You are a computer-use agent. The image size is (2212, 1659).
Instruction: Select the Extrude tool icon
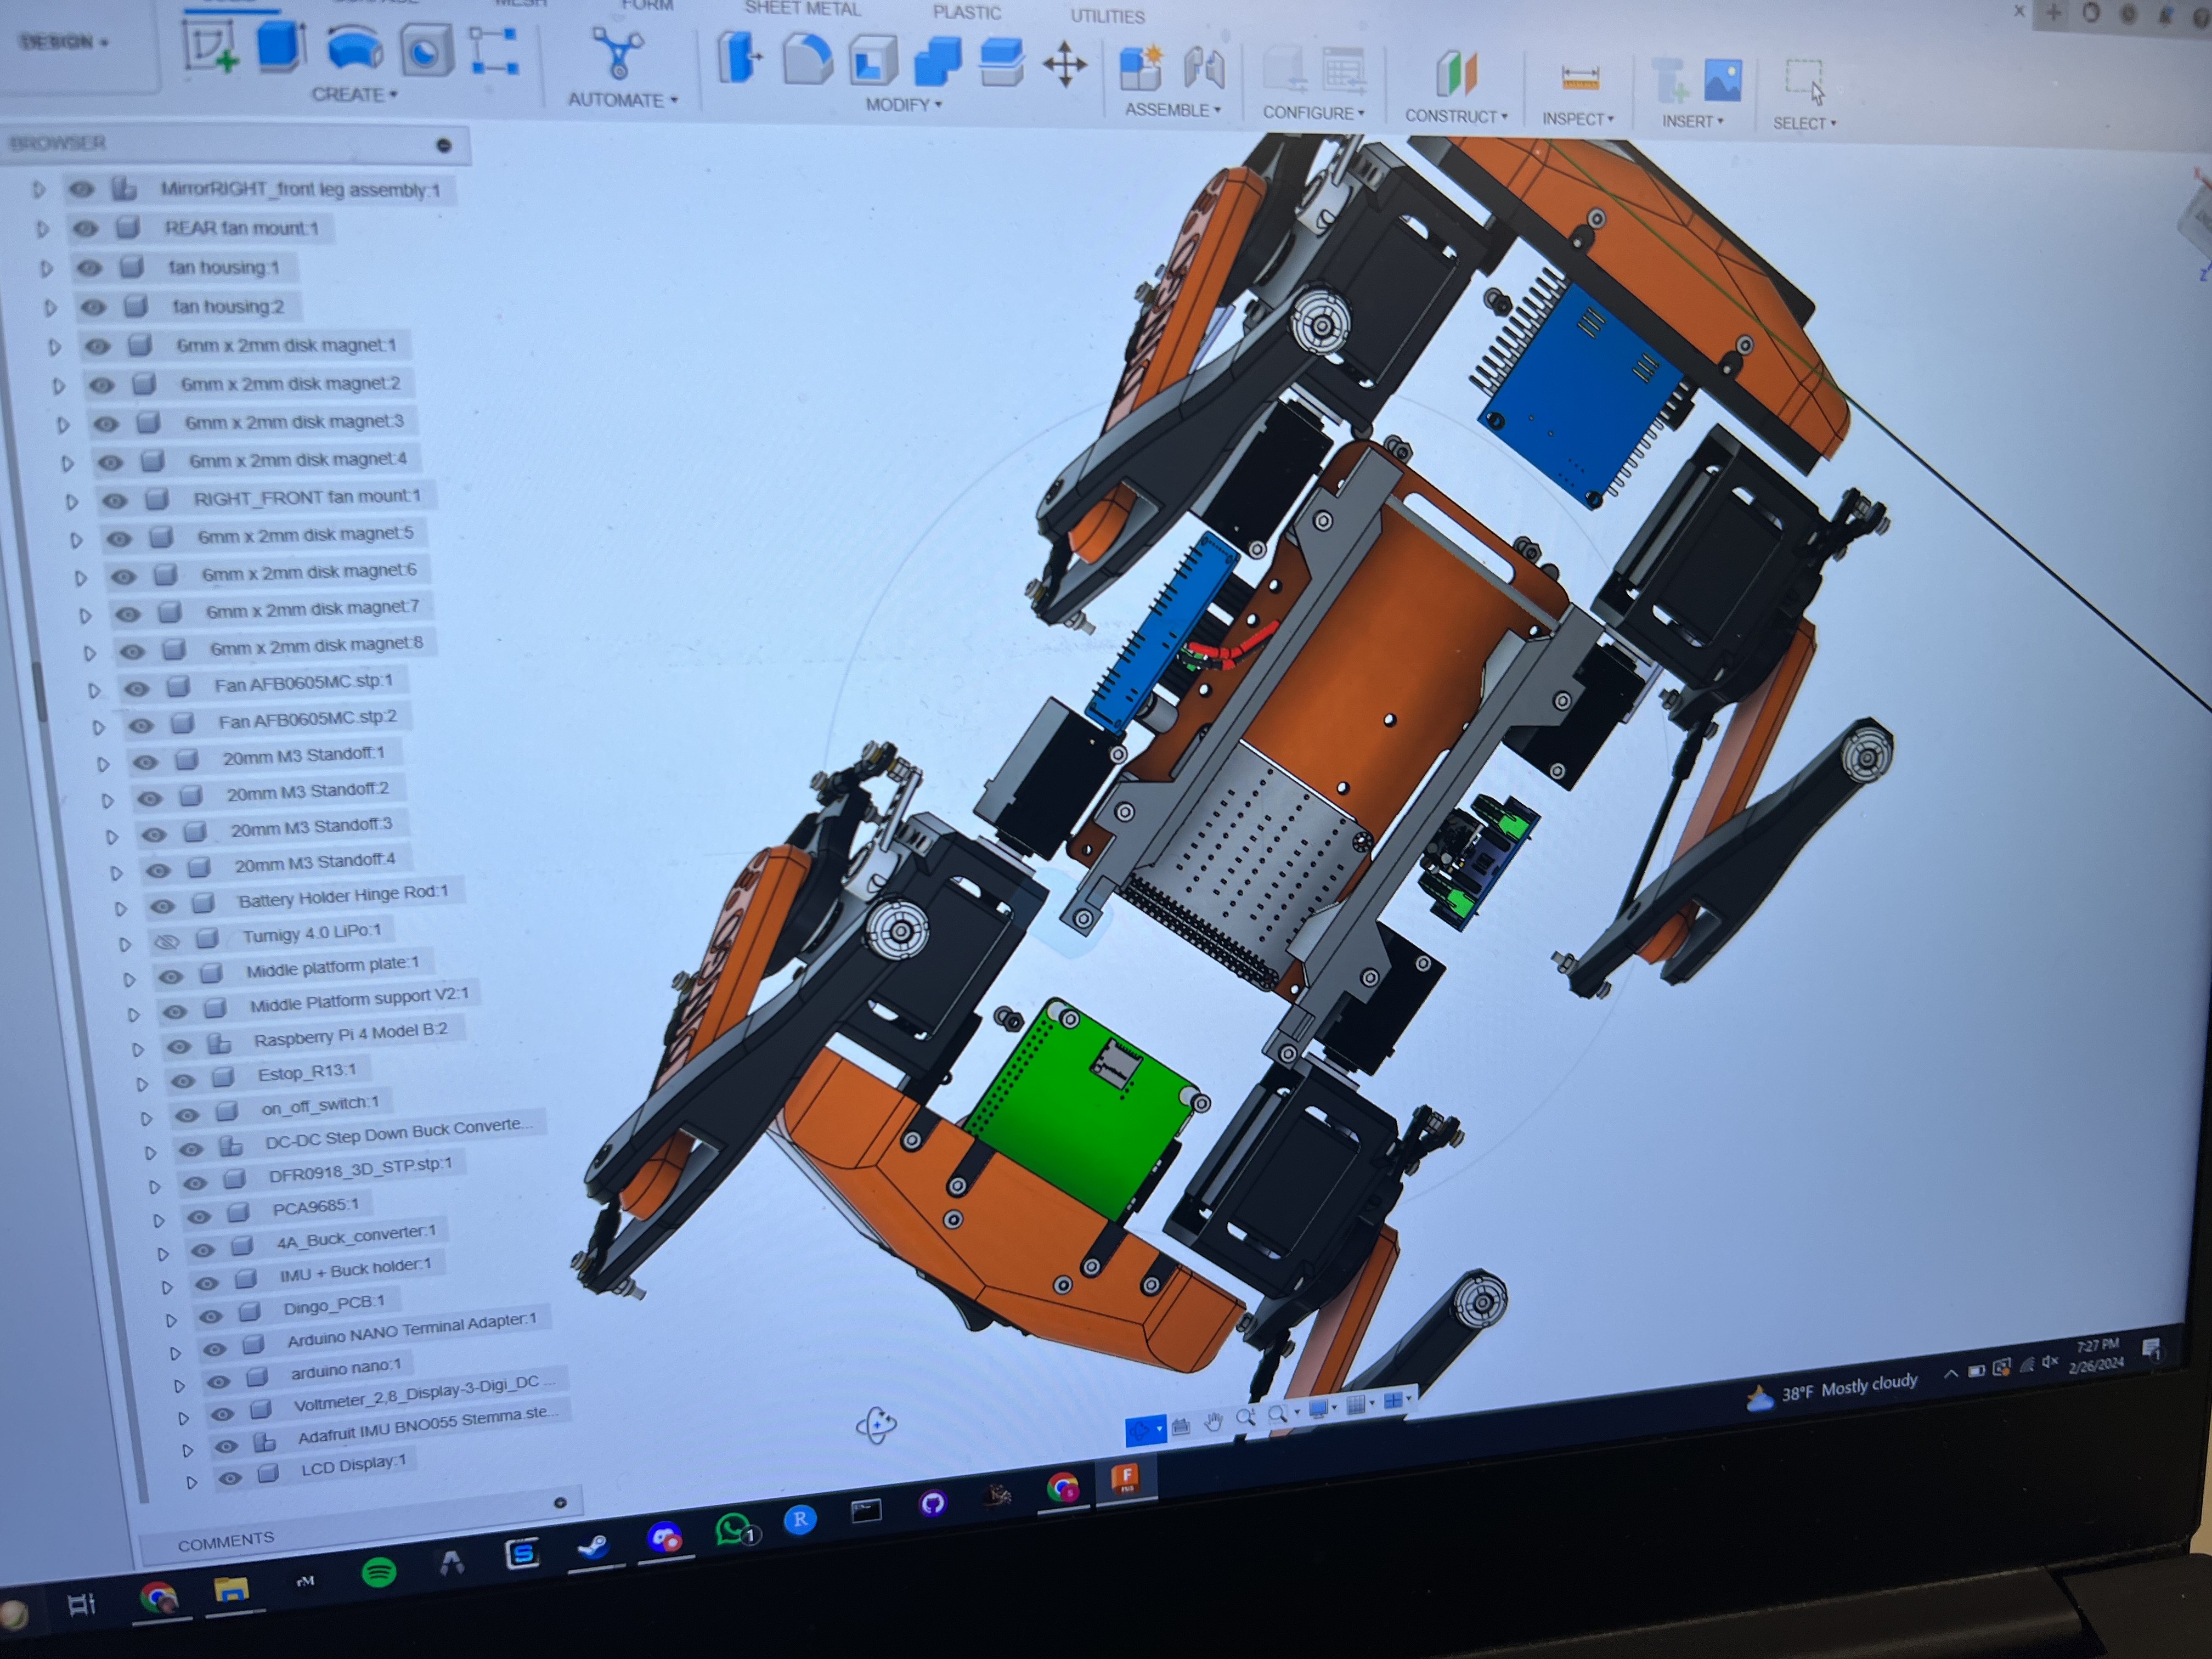[281, 47]
